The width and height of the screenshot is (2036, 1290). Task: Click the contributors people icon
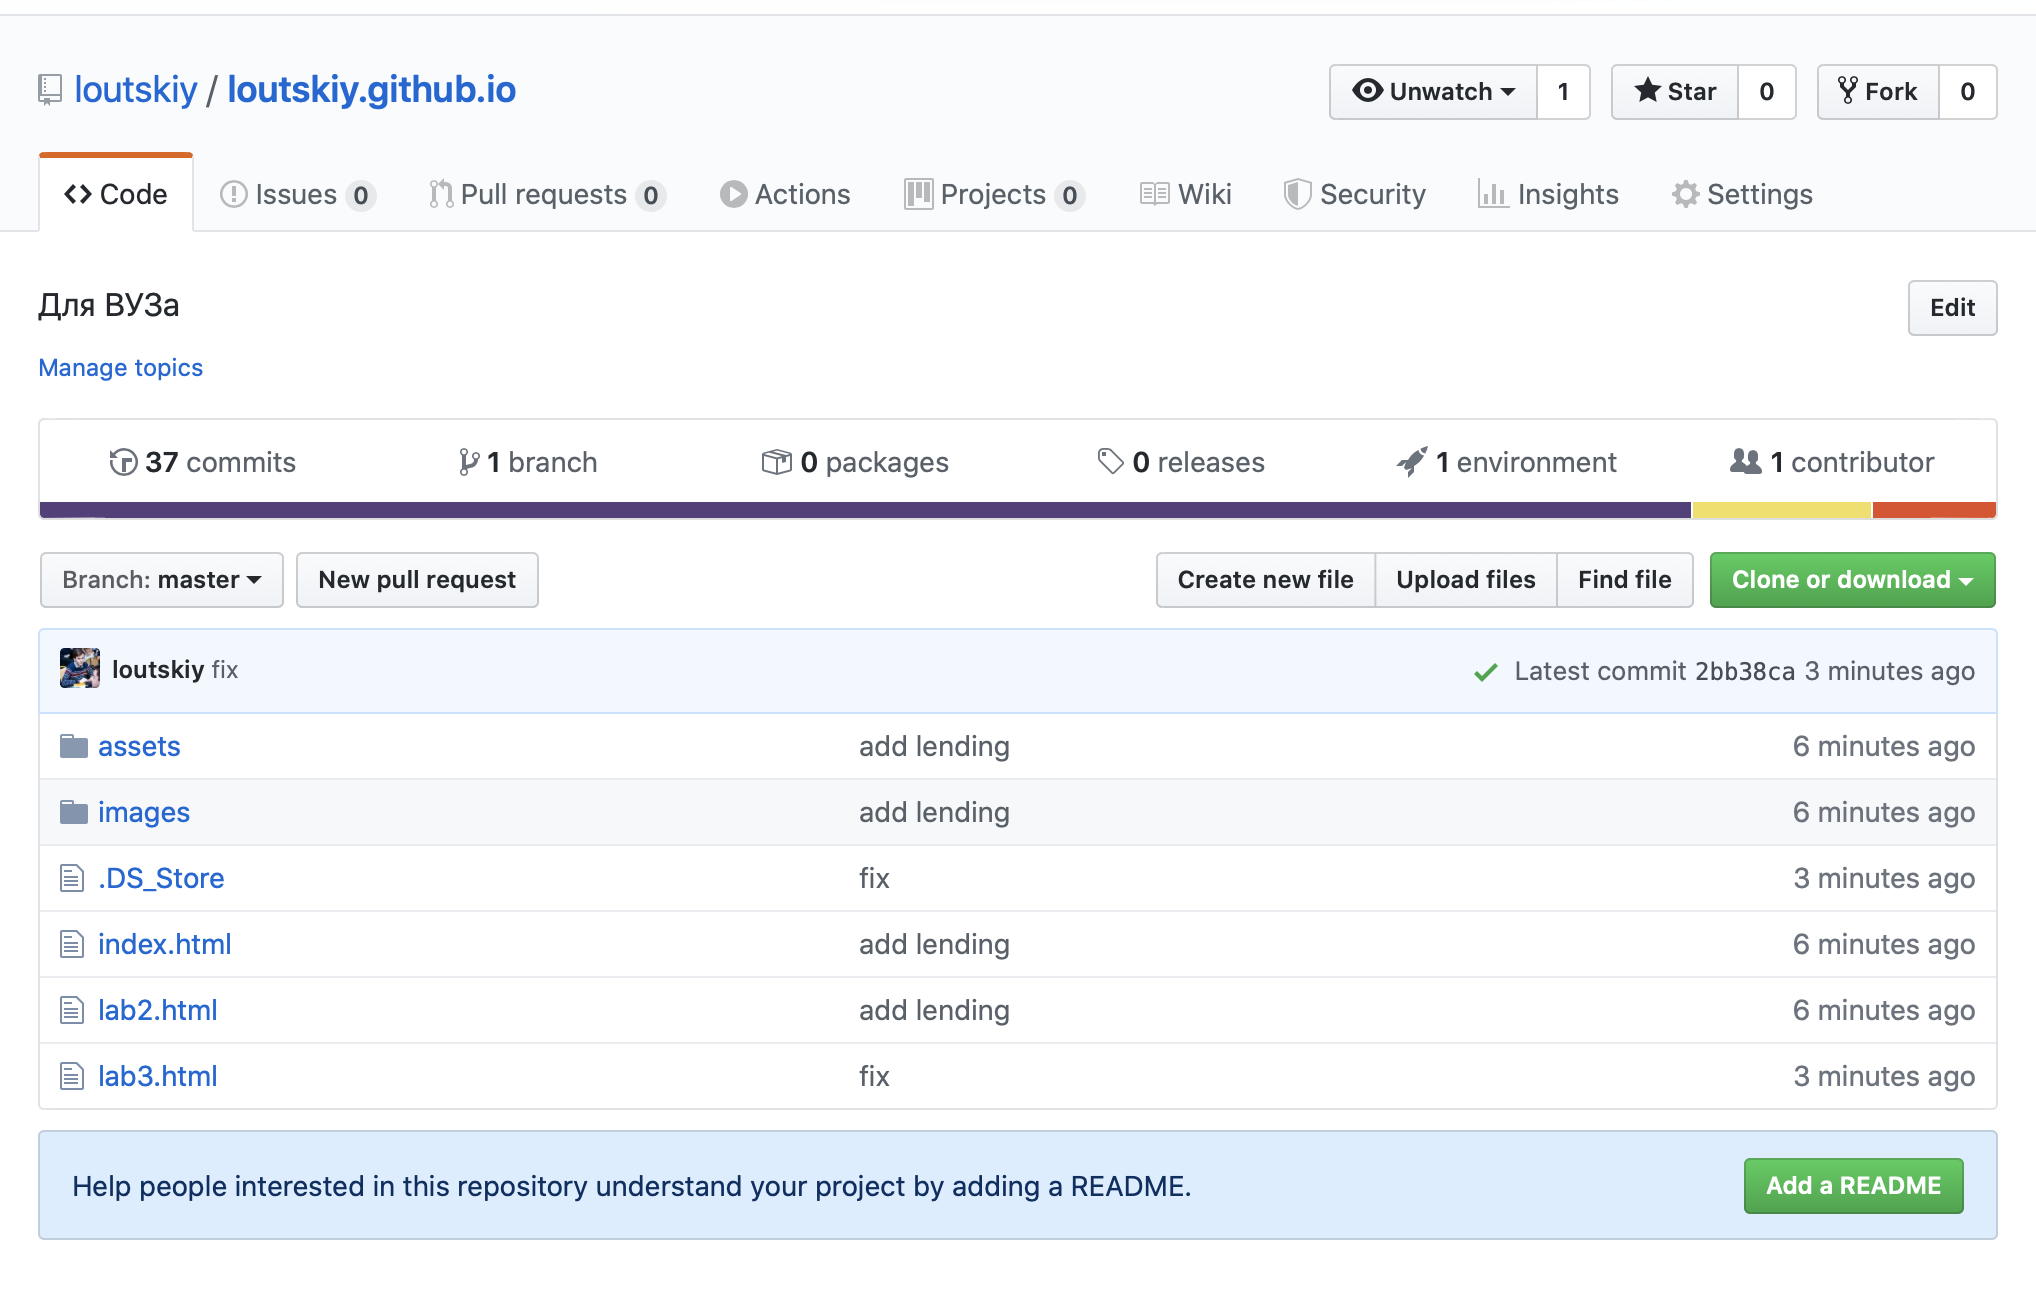1745,462
